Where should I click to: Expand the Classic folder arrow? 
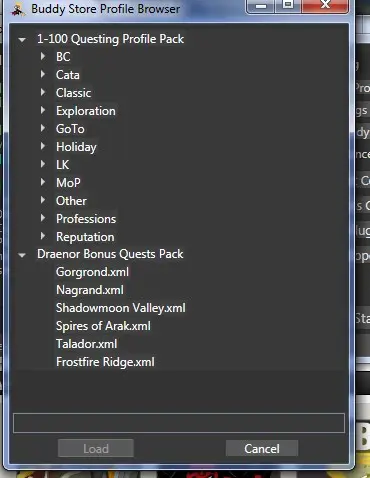(x=43, y=92)
